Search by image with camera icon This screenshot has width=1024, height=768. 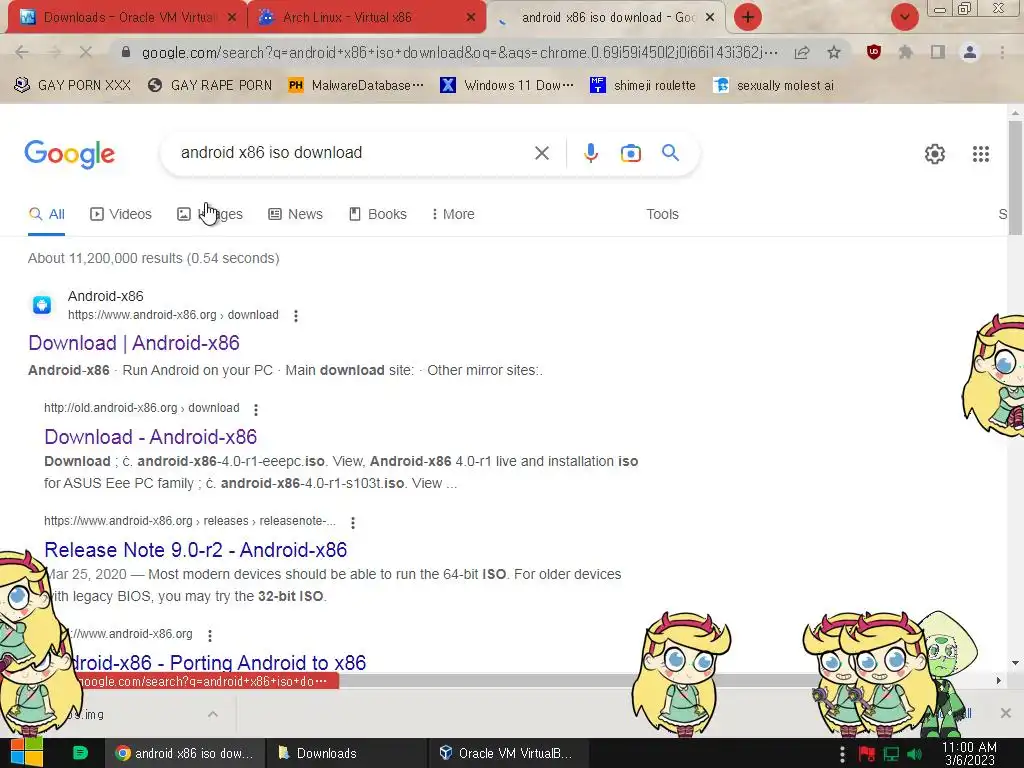(630, 153)
